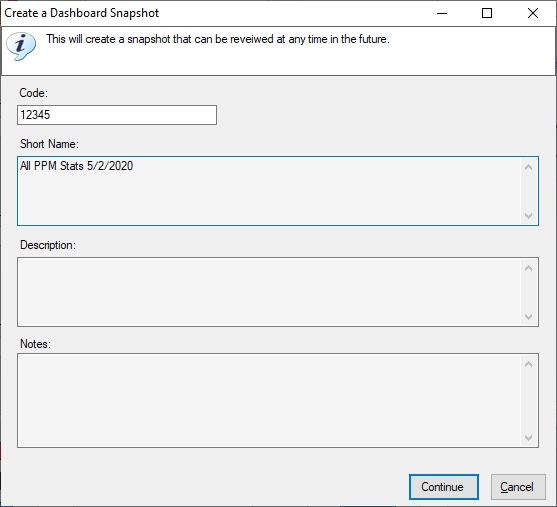Click into the Code input field
Image resolution: width=557 pixels, height=507 pixels.
point(117,115)
